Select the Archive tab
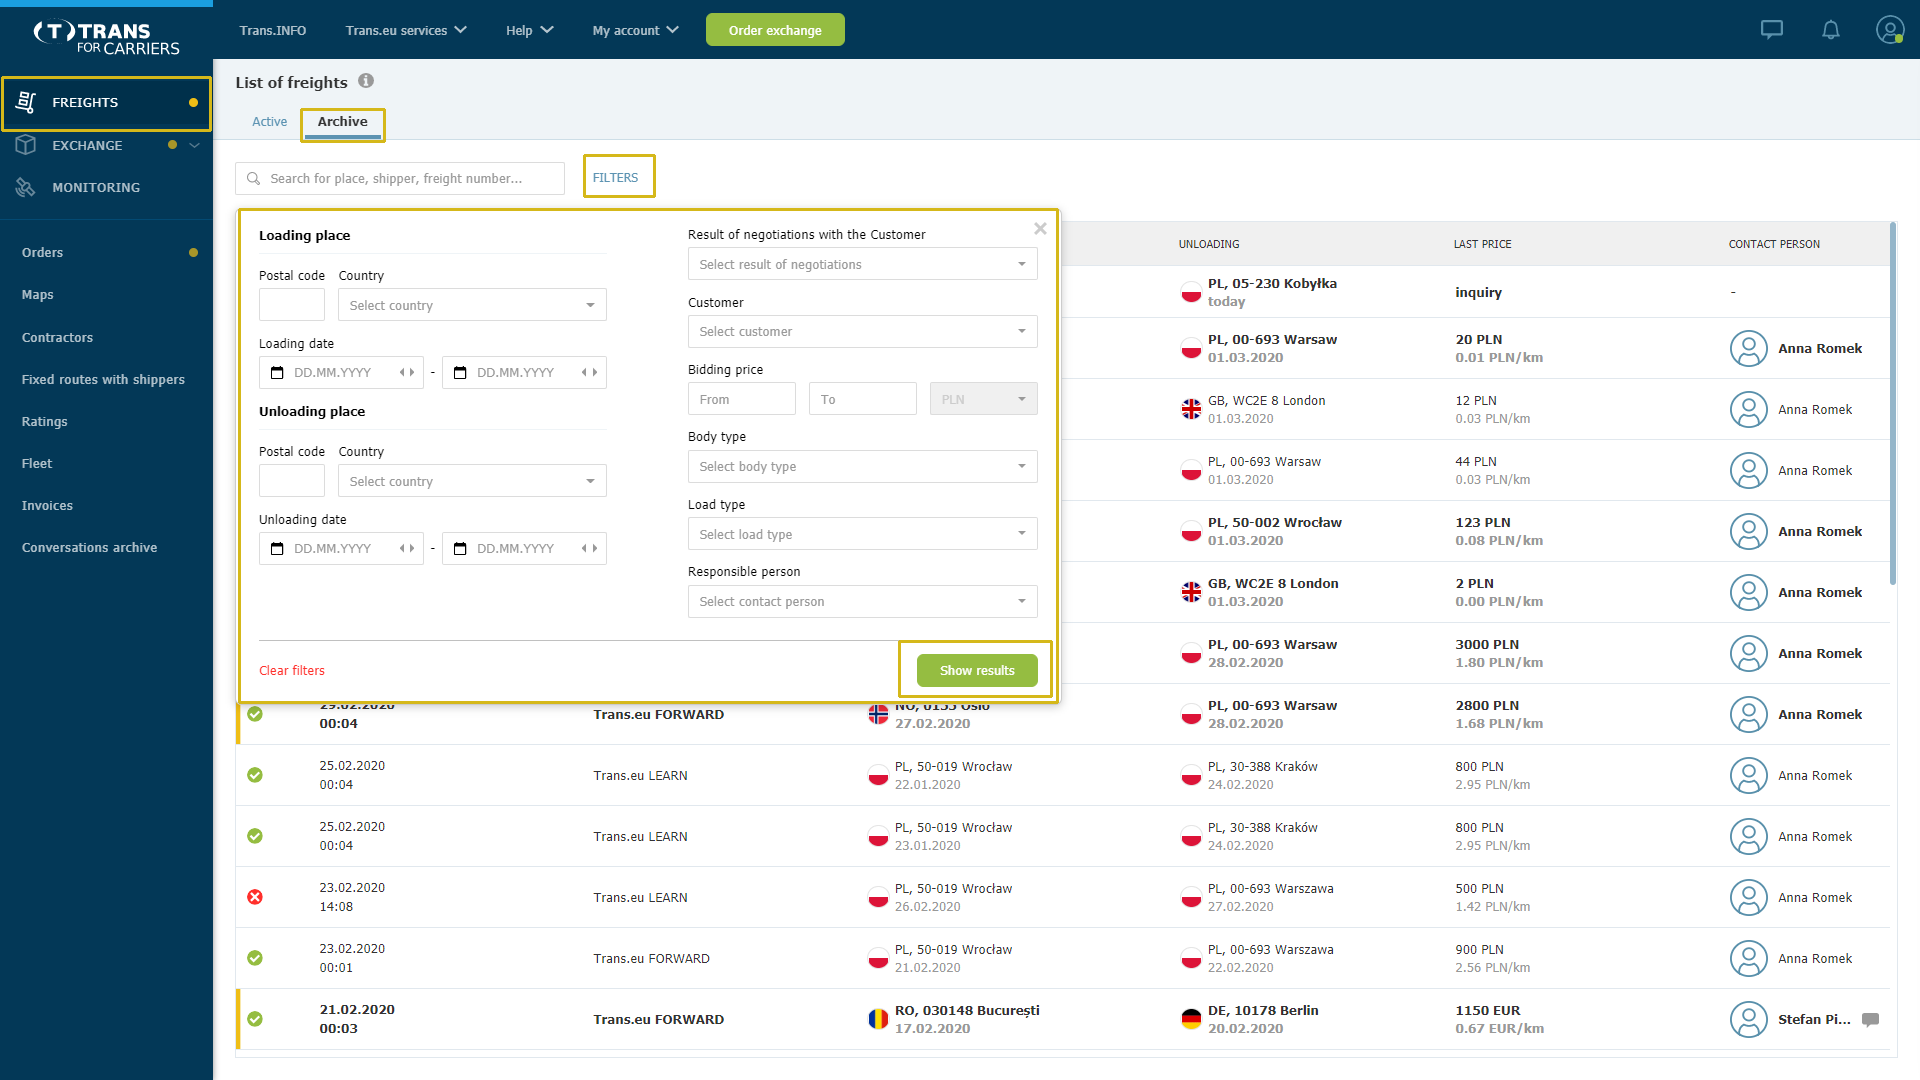This screenshot has width=1920, height=1080. pyautogui.click(x=343, y=122)
